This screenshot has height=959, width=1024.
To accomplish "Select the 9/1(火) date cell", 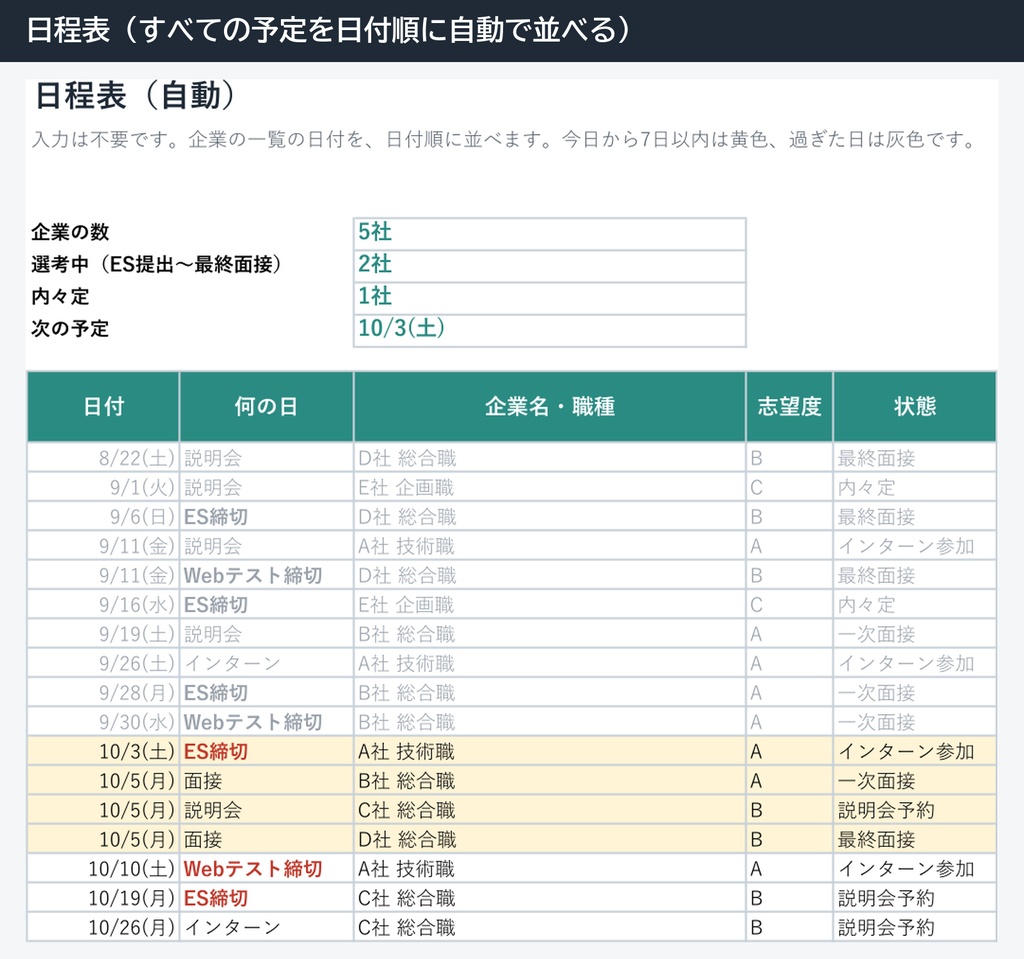I will pyautogui.click(x=103, y=487).
